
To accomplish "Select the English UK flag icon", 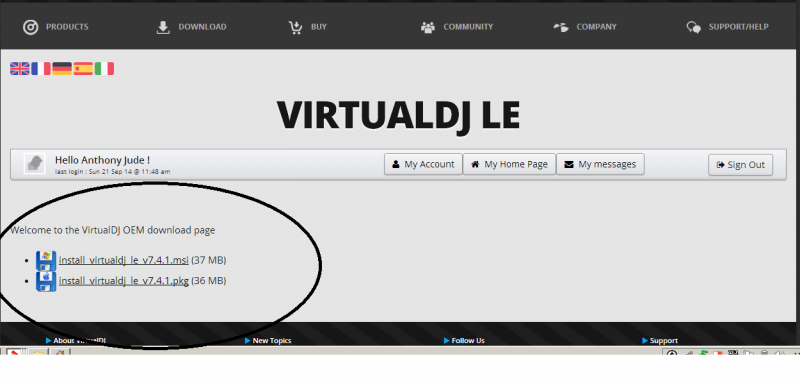I will [20, 68].
